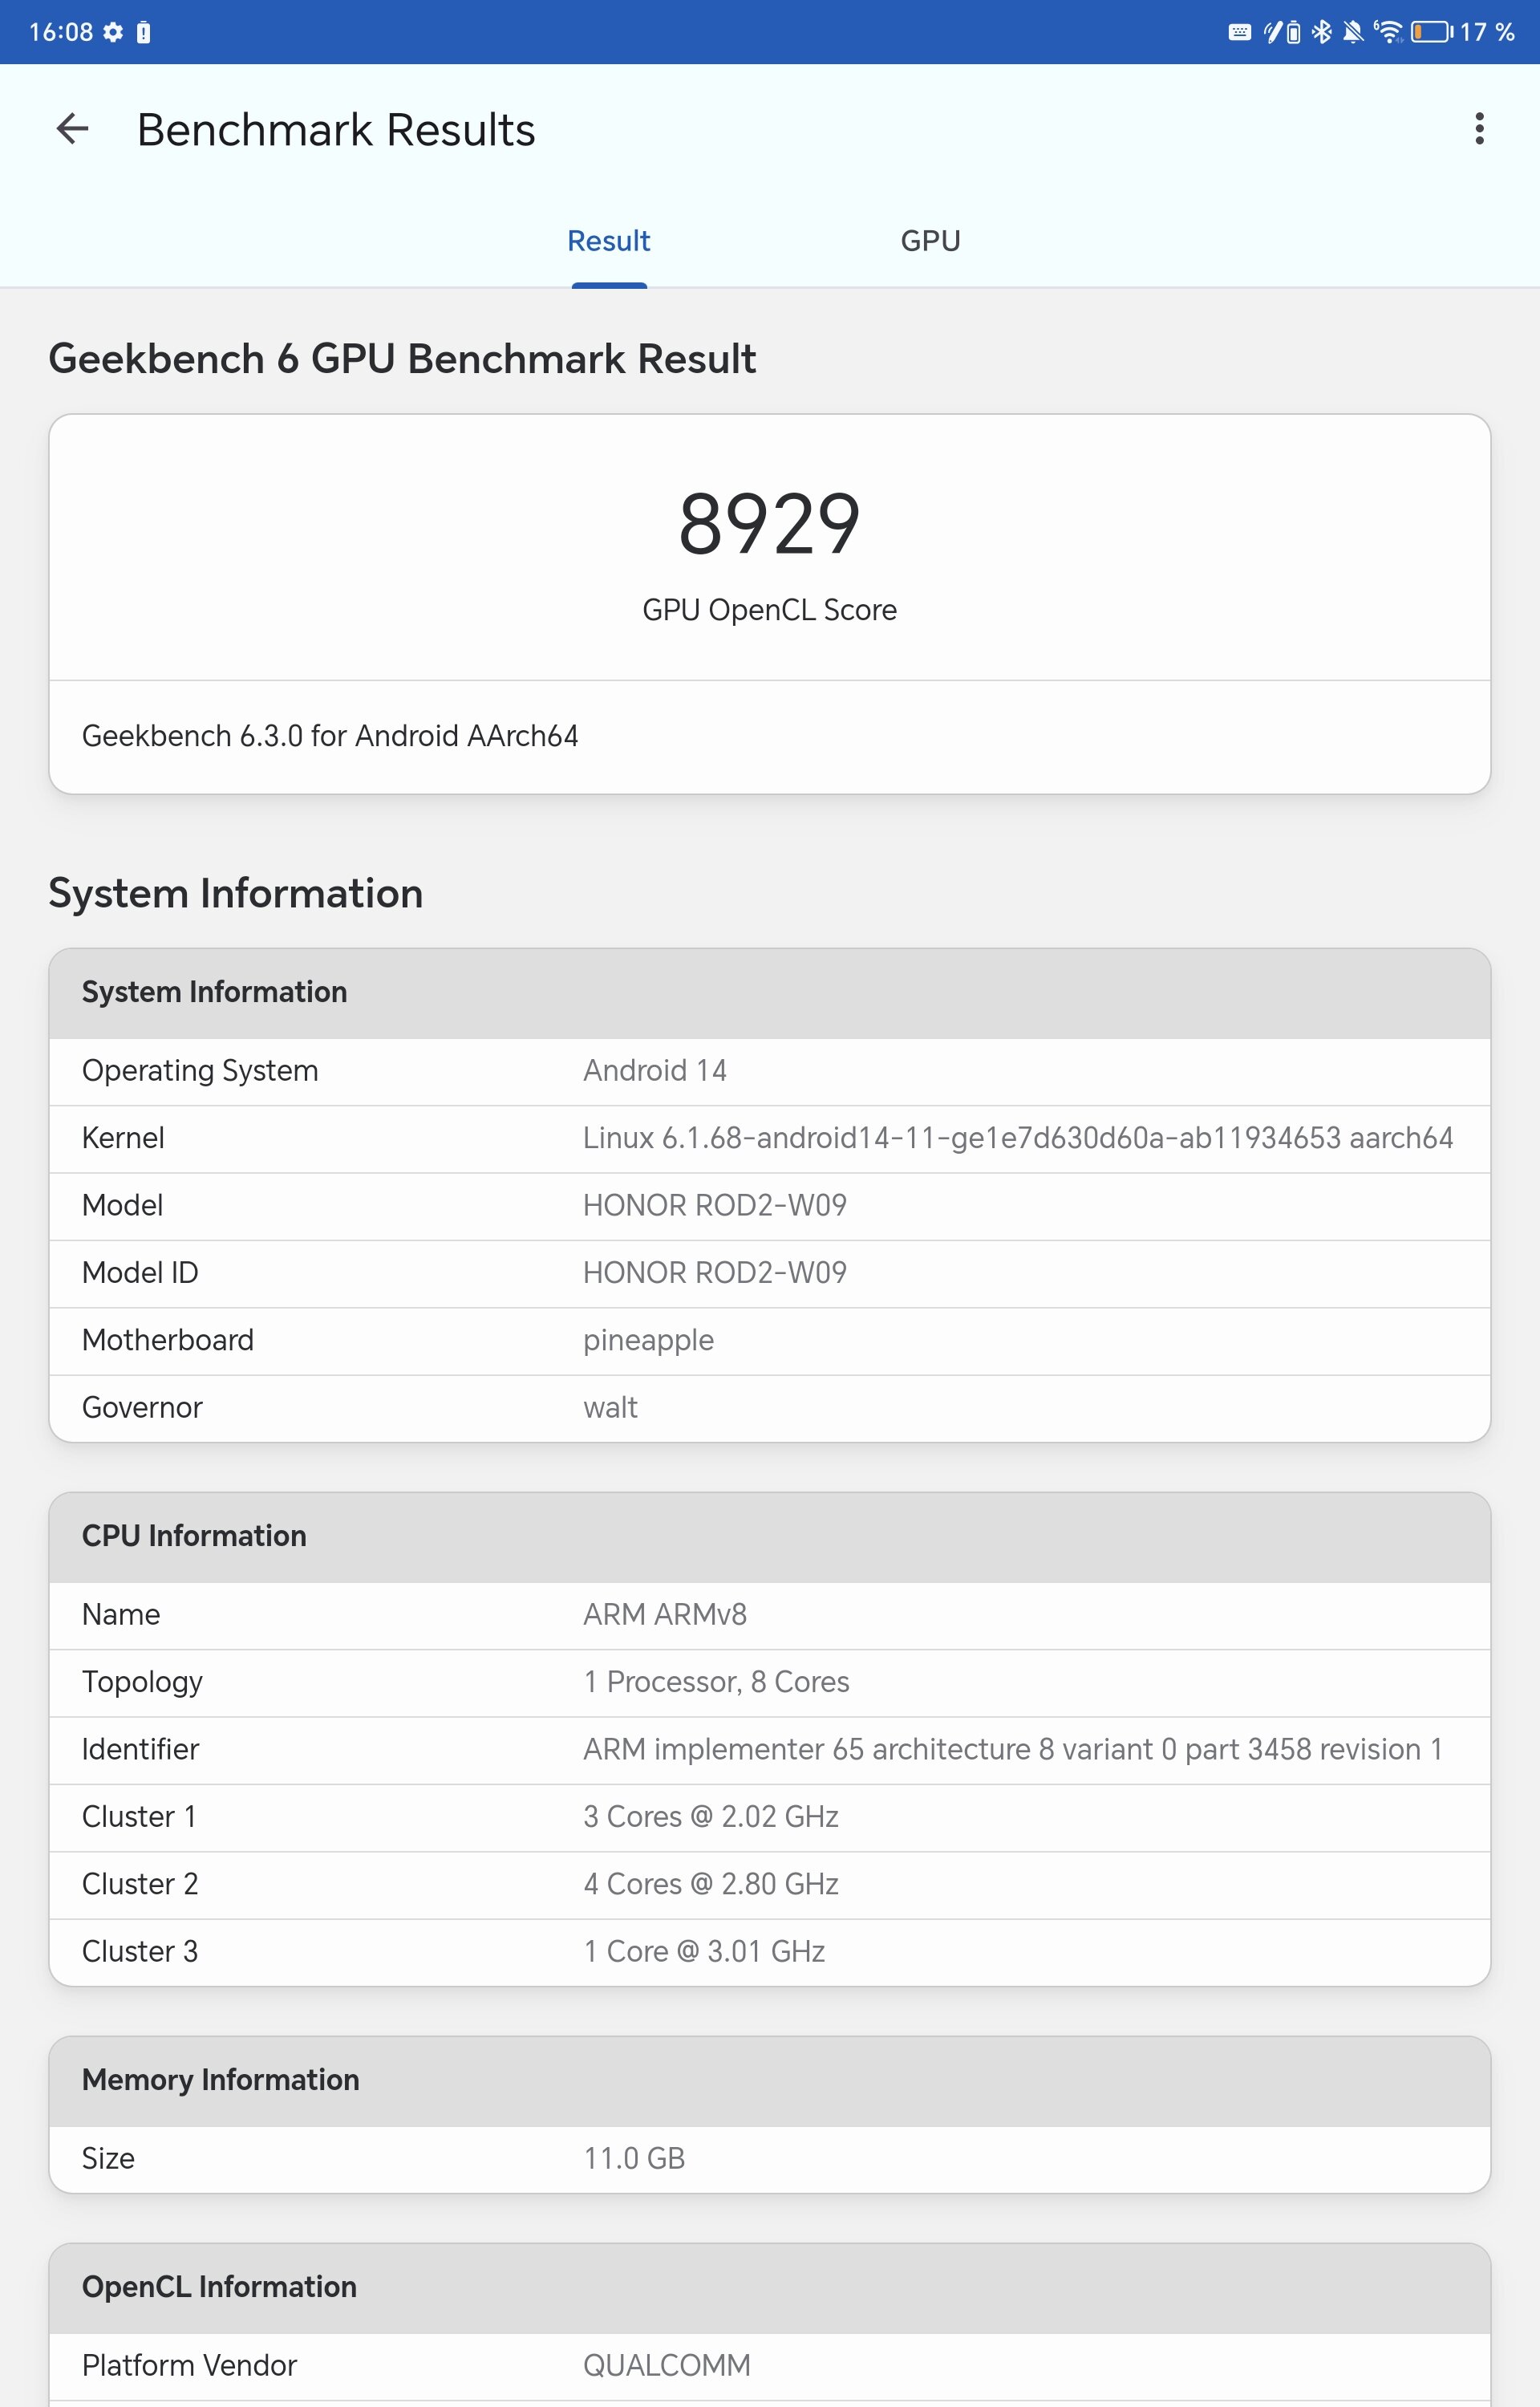Tap the Kernel row label
This screenshot has height=2407, width=1540.
(x=123, y=1138)
